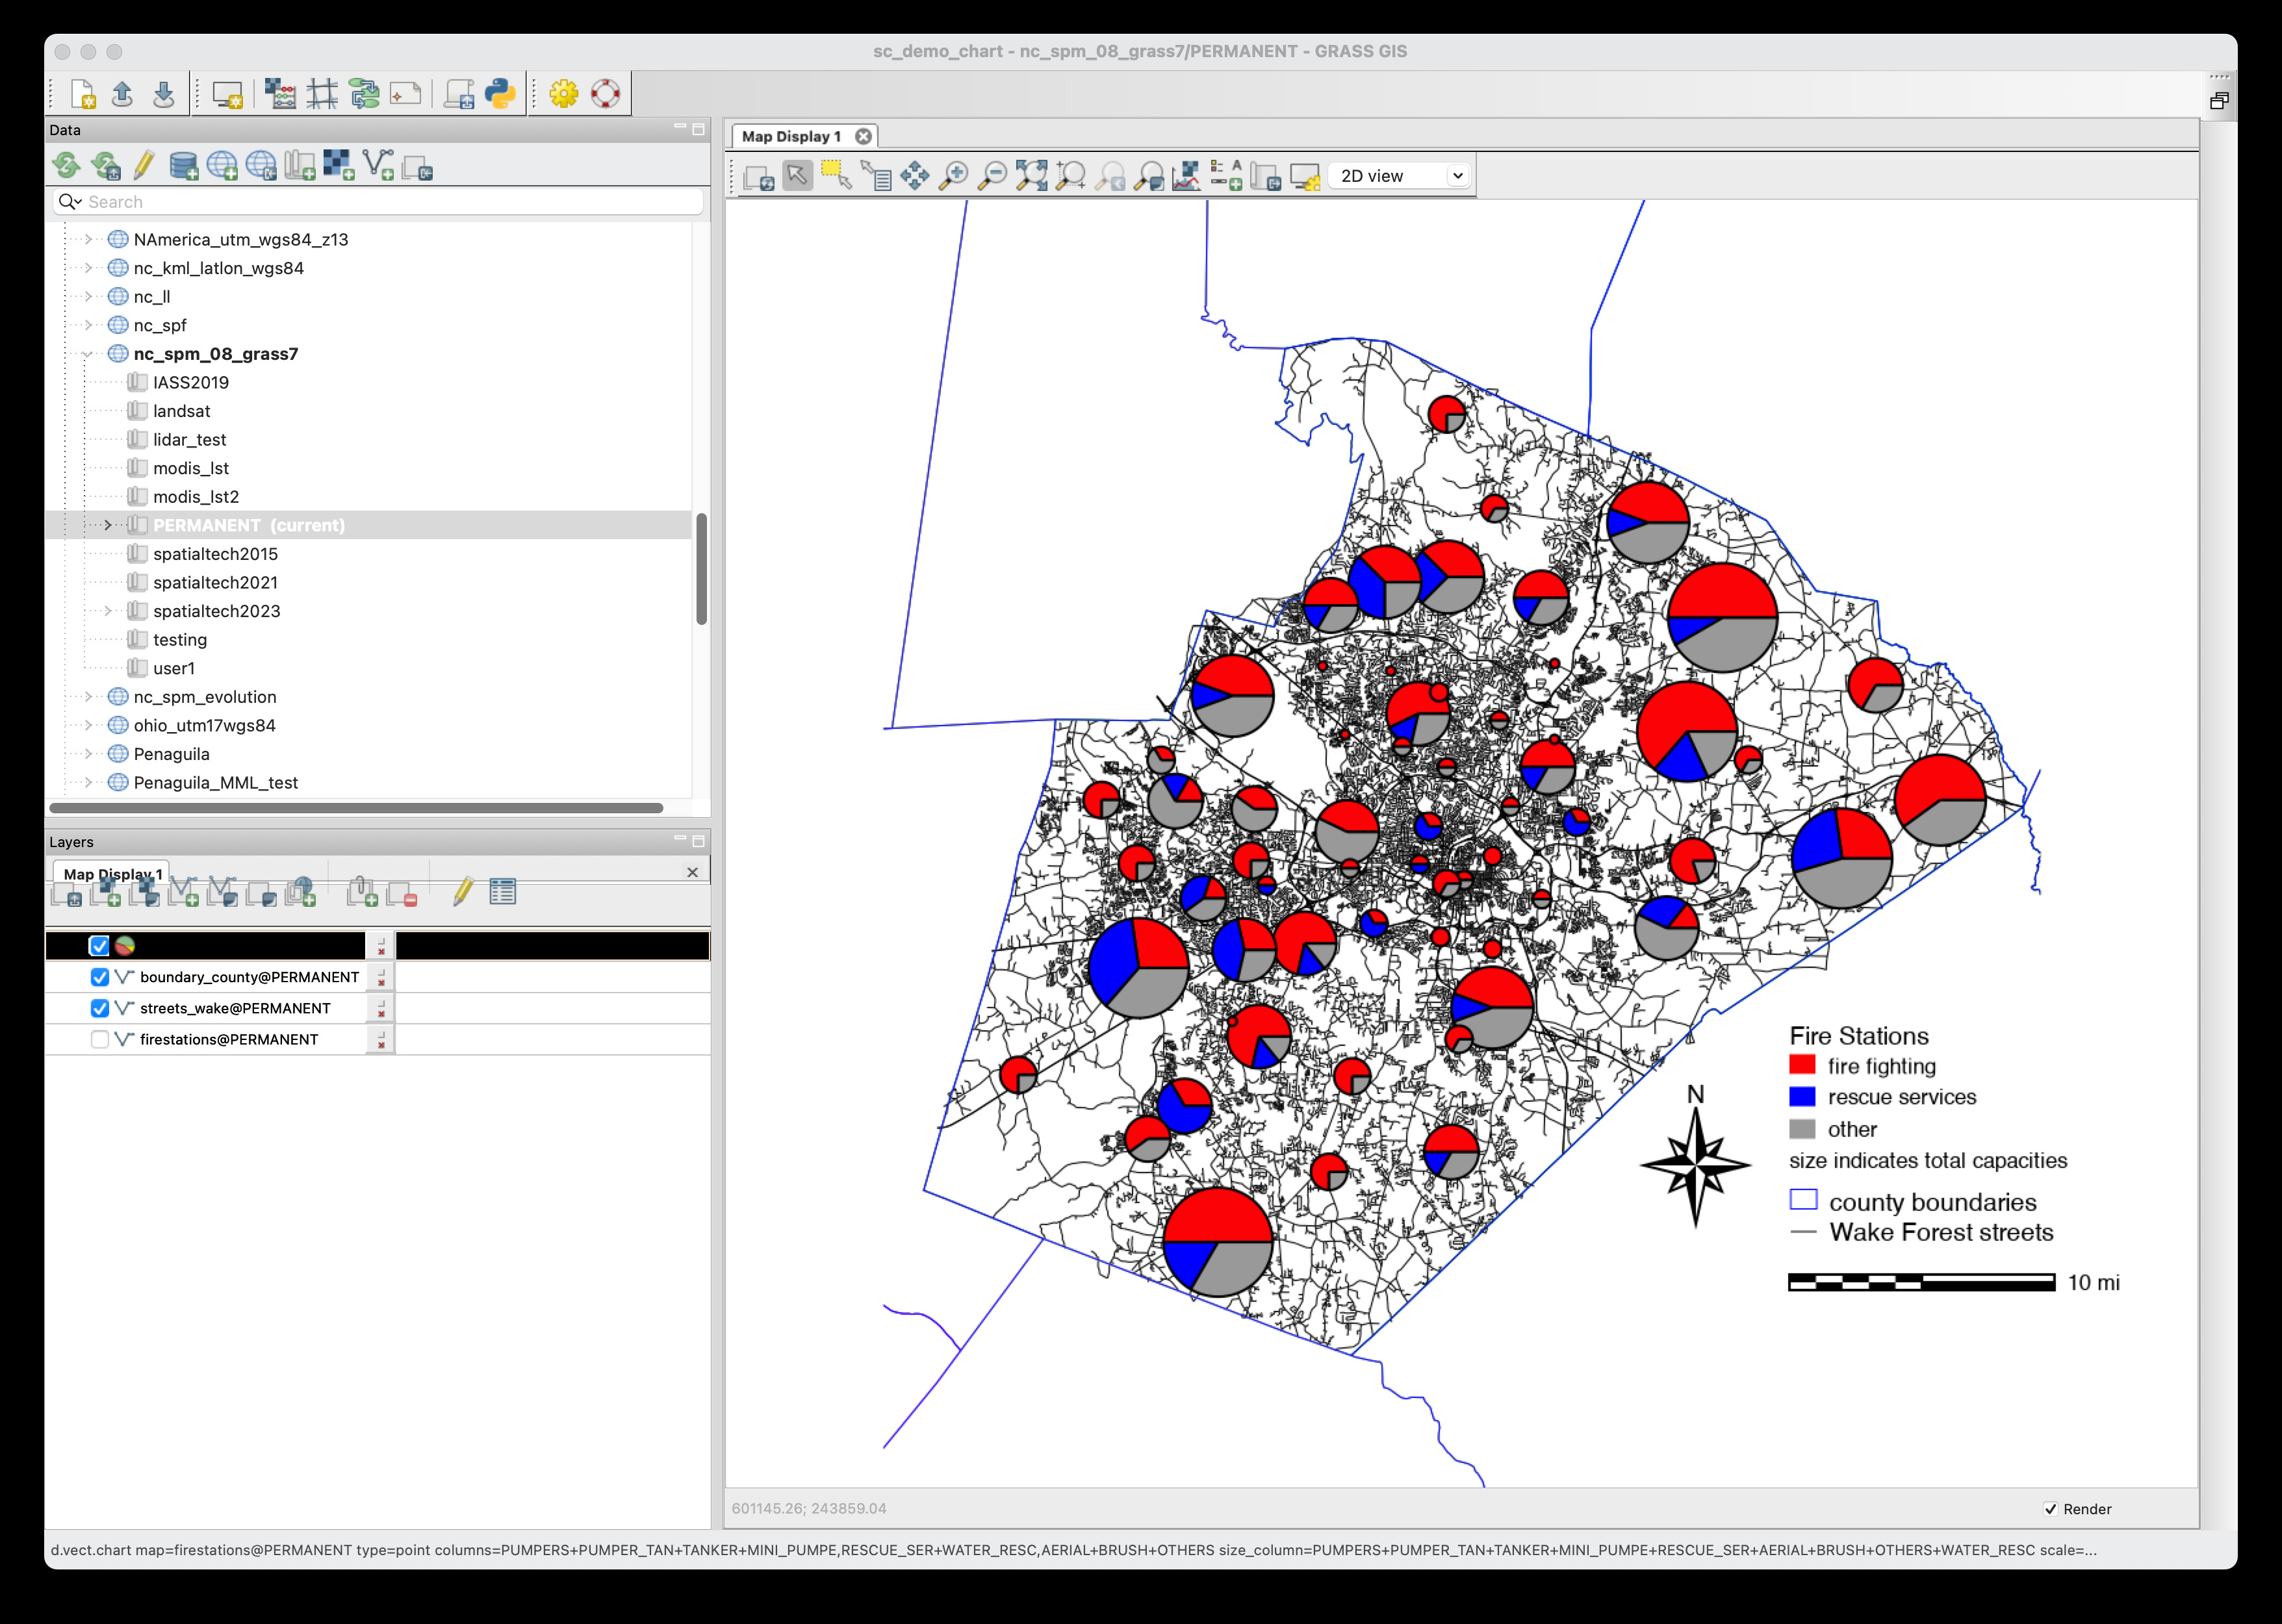Start a new map display window

(227, 94)
